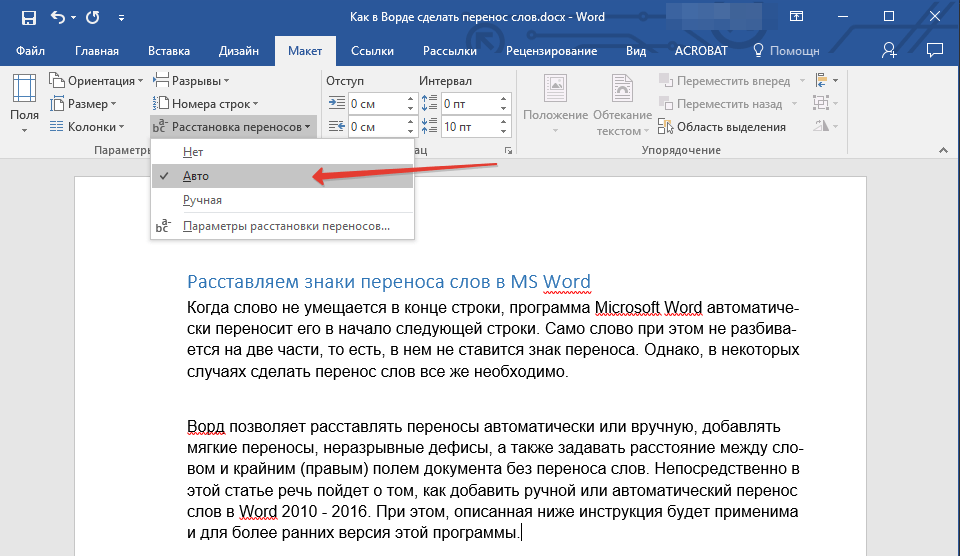Click the Save icon in the title bar
This screenshot has height=556, width=960.
28,18
